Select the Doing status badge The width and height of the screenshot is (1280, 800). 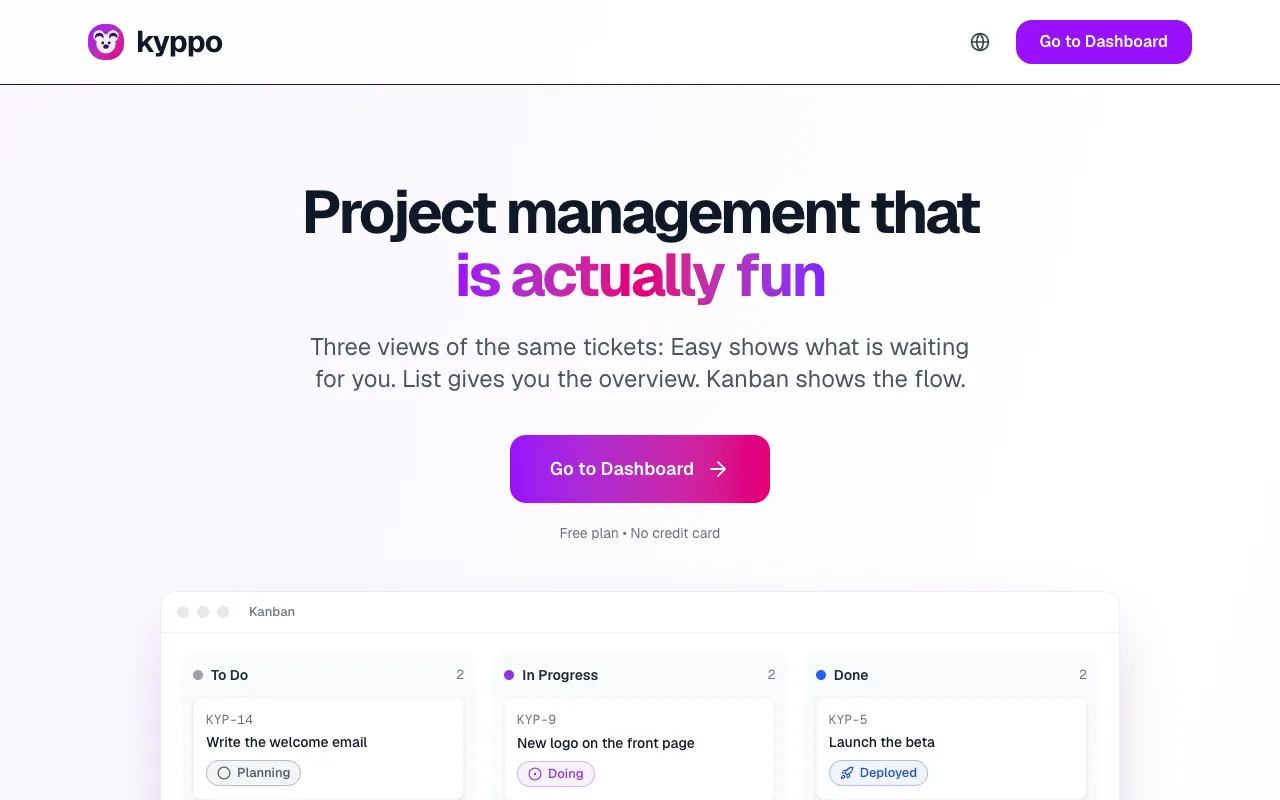click(x=556, y=774)
